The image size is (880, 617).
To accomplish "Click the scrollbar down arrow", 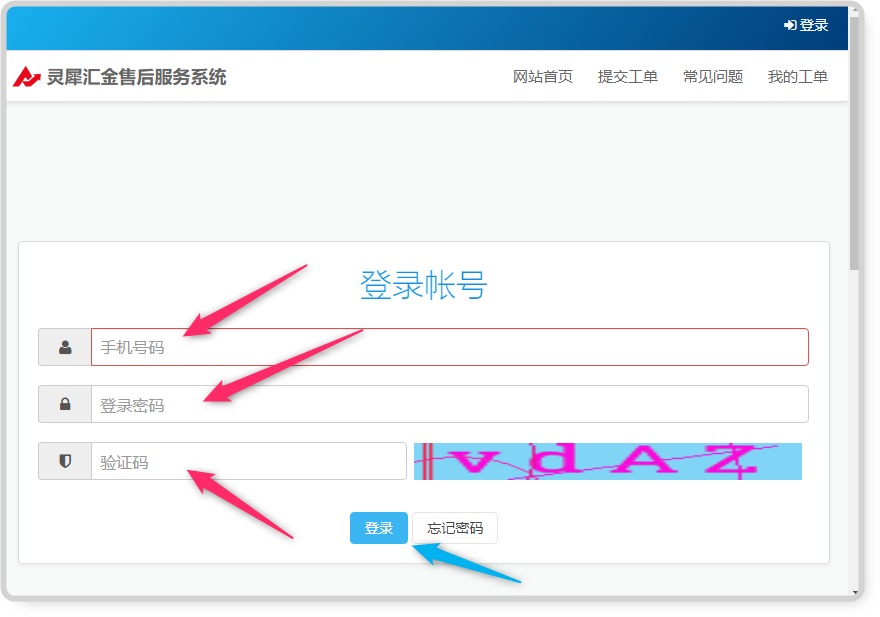I will (854, 592).
